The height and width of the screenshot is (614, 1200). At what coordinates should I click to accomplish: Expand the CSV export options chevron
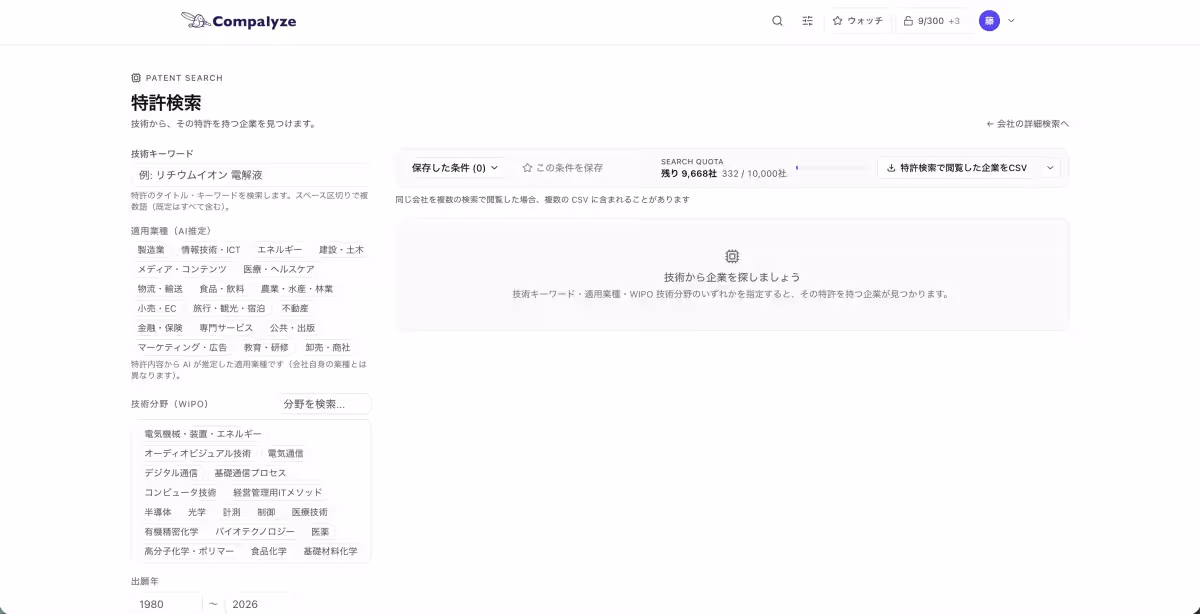point(1050,168)
